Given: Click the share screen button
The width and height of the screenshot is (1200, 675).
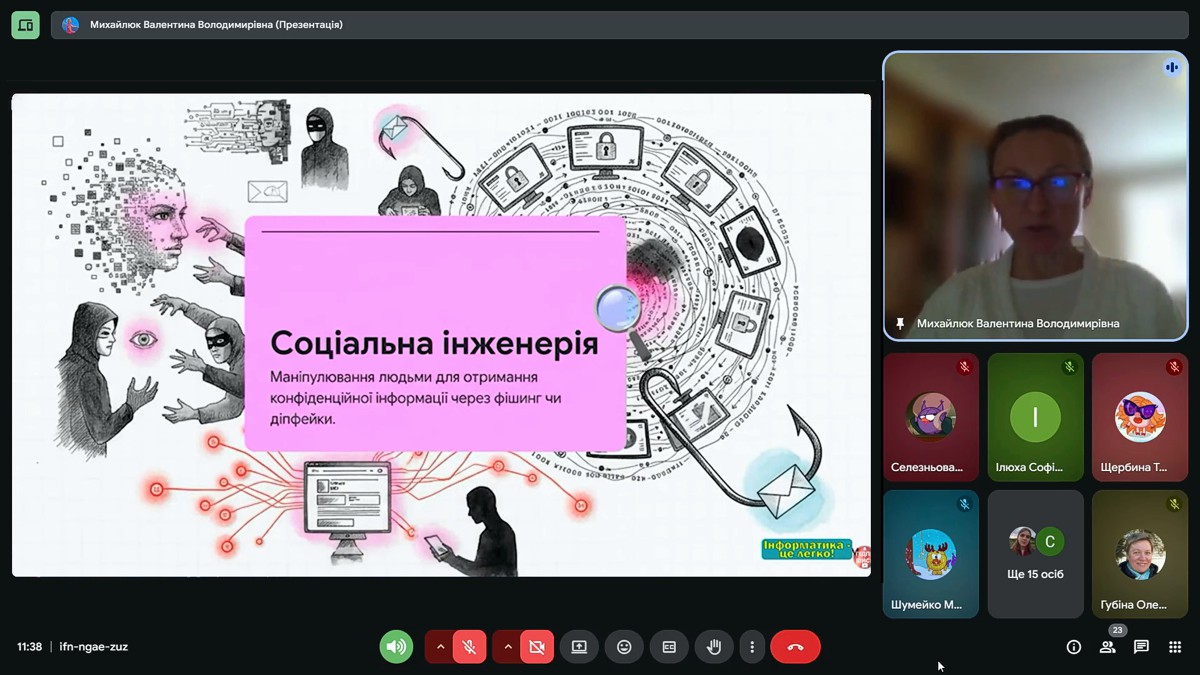Looking at the screenshot, I should point(579,647).
